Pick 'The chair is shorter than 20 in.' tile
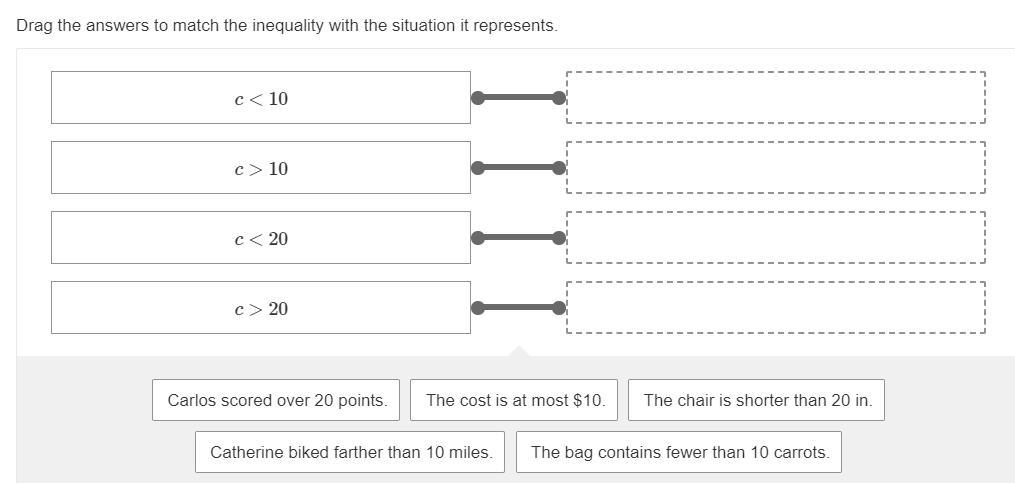This screenshot has height=483, width=1015. coord(757,400)
